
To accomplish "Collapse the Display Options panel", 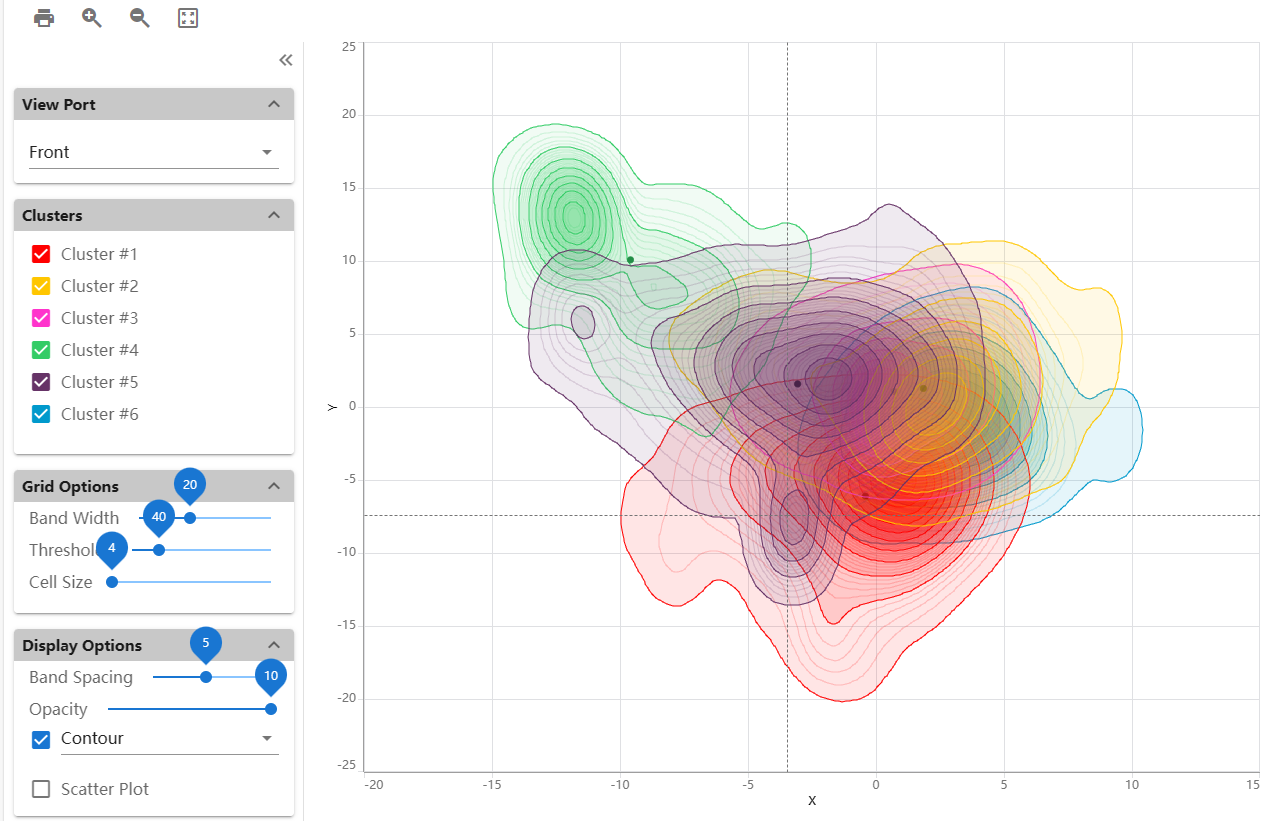I will pyautogui.click(x=274, y=645).
